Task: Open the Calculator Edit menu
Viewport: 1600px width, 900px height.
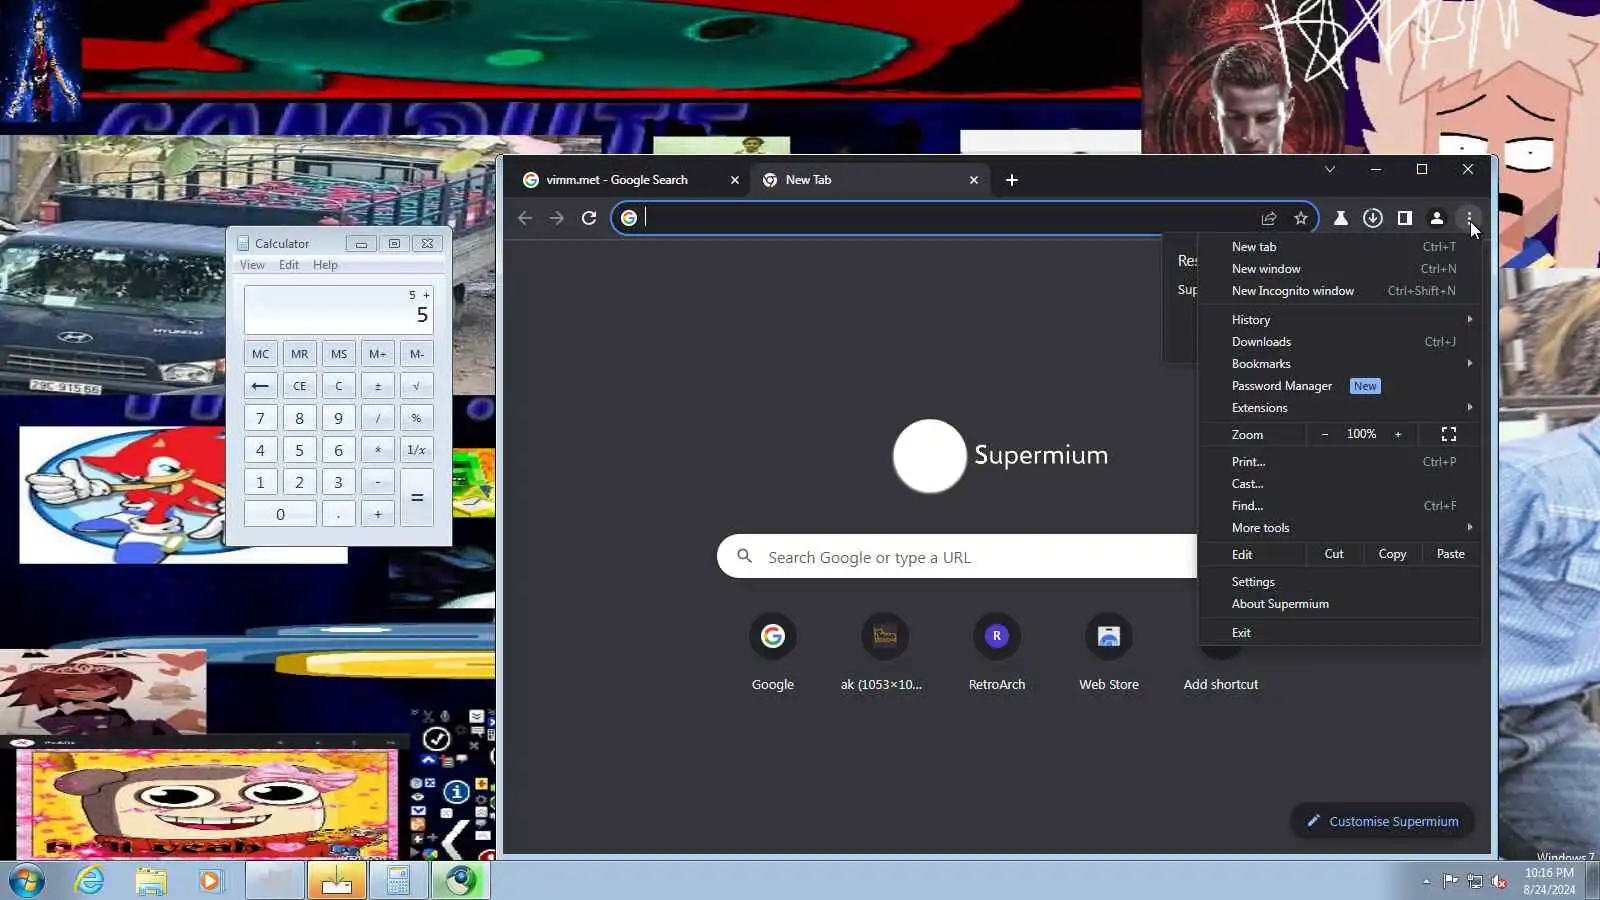Action: [289, 265]
